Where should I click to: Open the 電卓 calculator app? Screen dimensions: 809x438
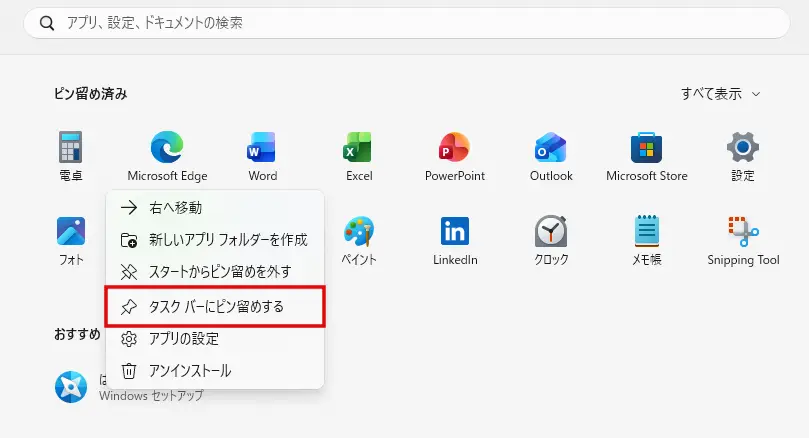(71, 156)
